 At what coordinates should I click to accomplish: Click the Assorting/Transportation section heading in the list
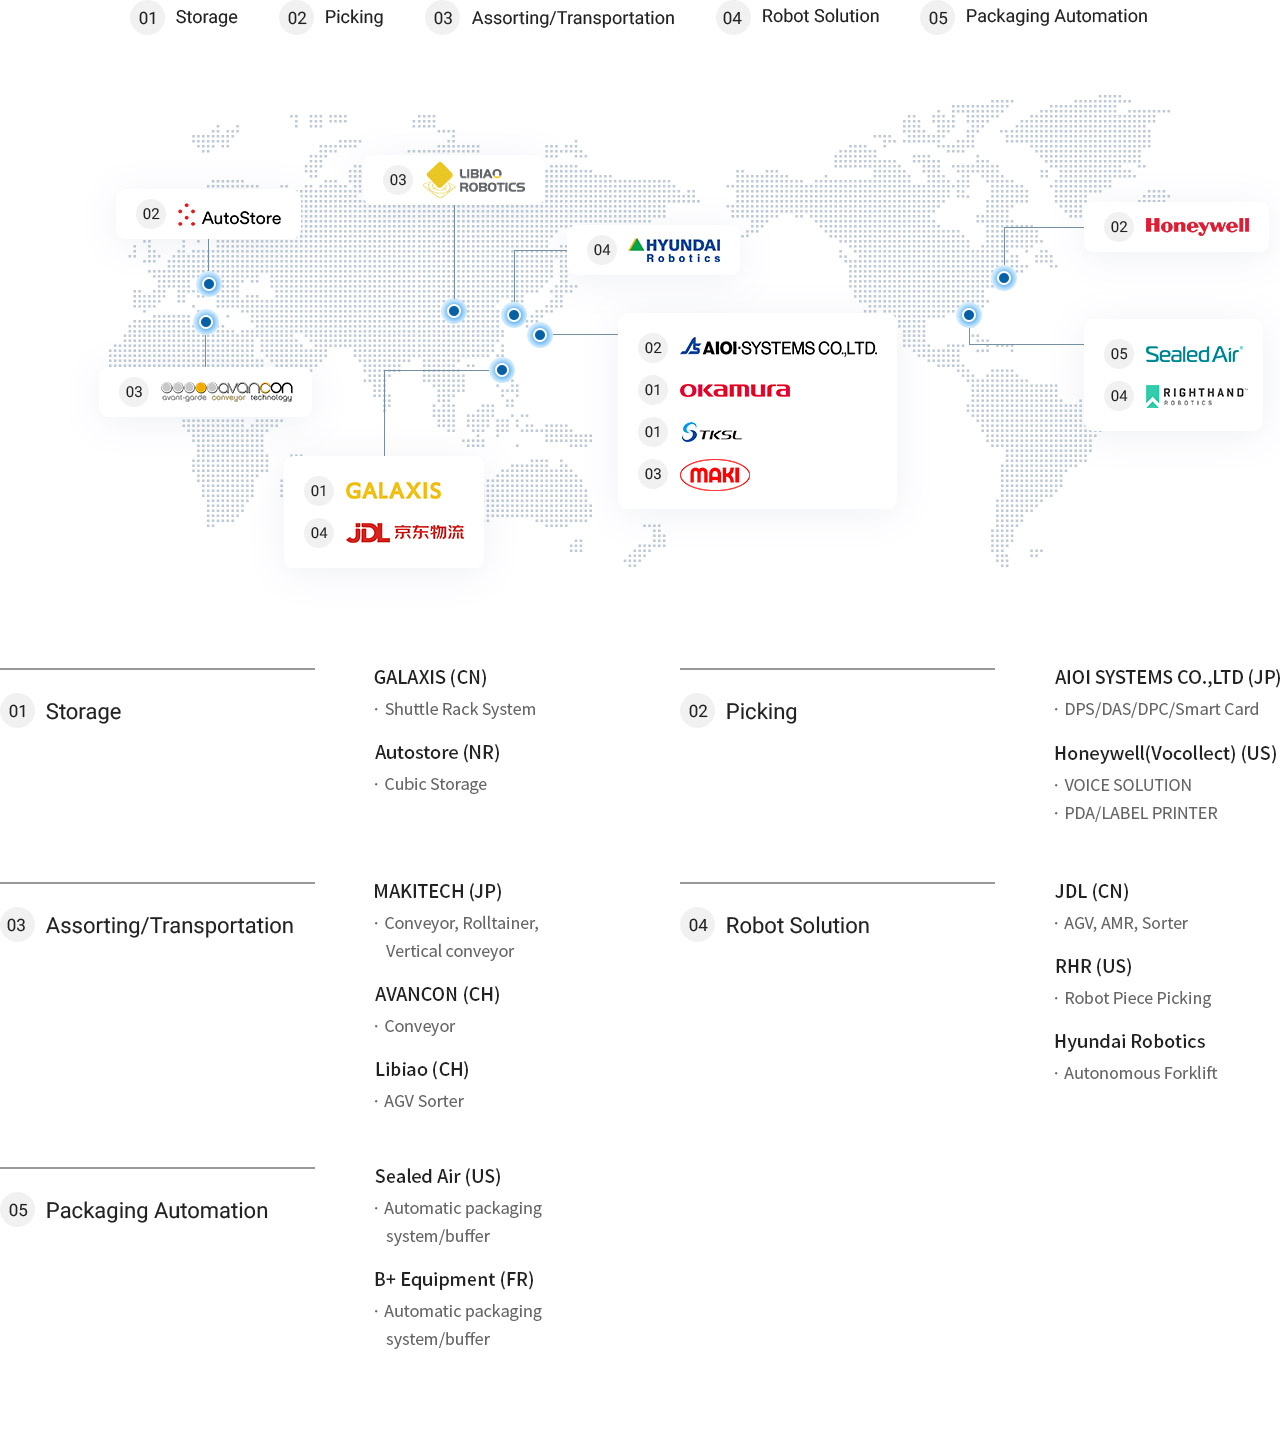point(170,926)
